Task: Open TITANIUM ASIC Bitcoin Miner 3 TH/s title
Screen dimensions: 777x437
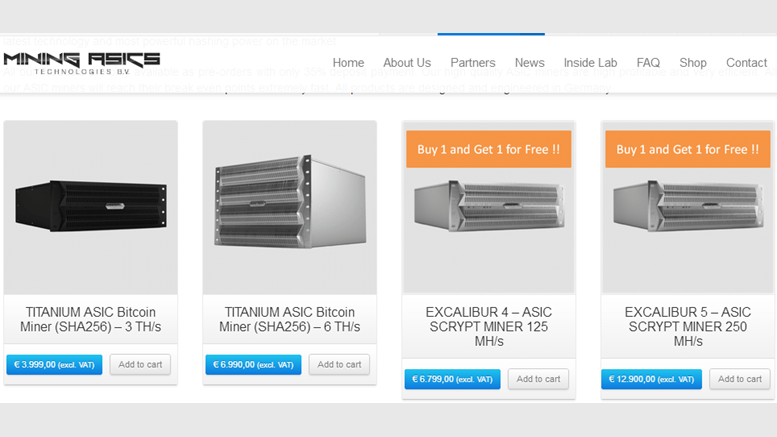Action: coord(91,320)
